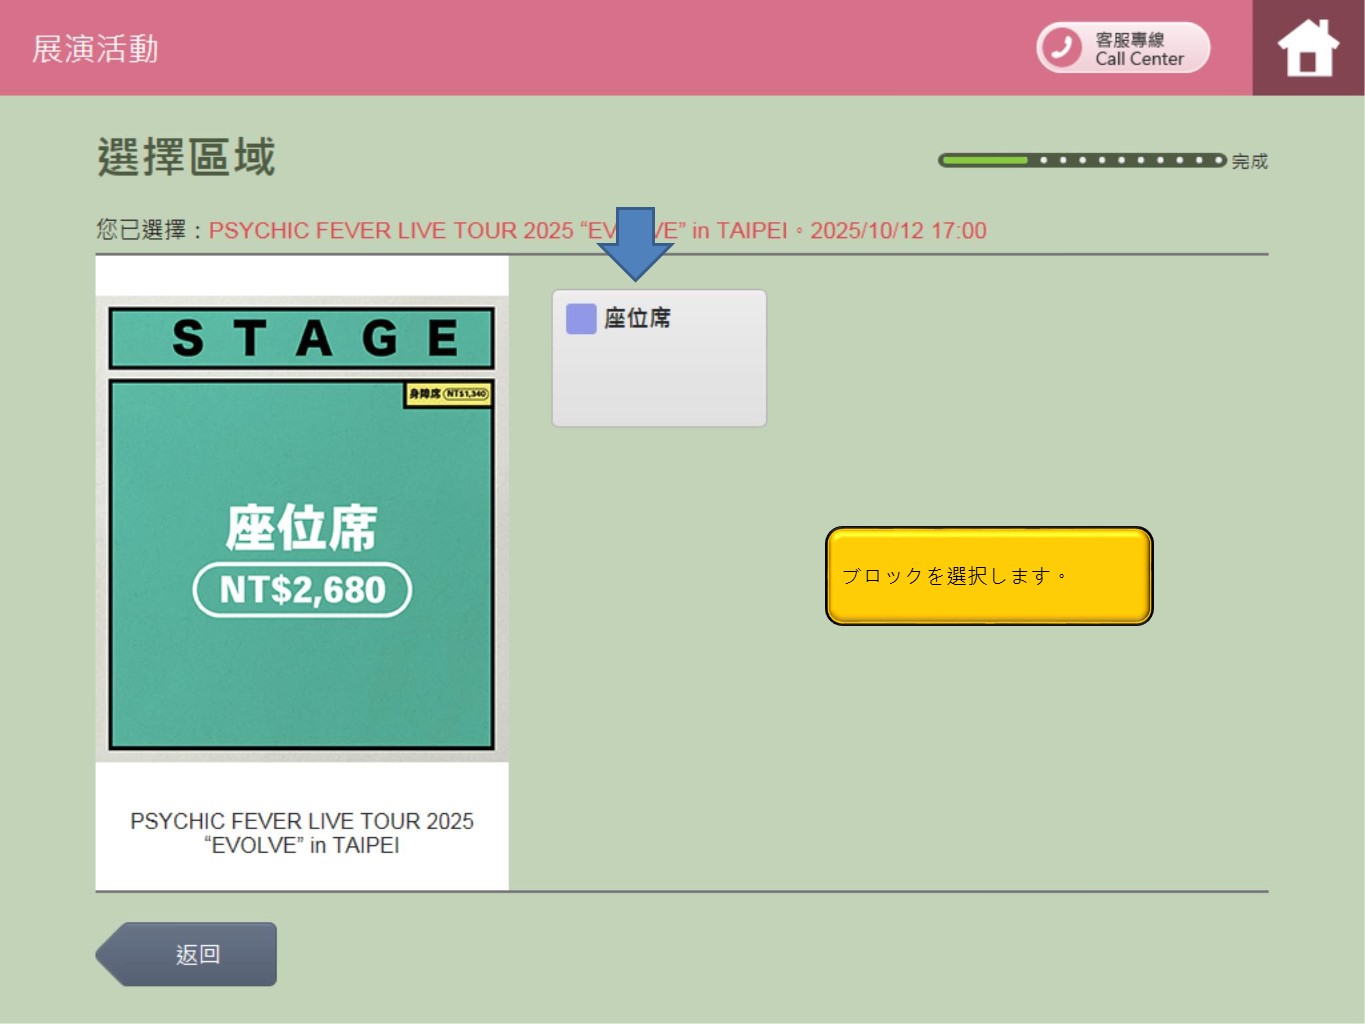The image size is (1365, 1024).
Task: Tap the phone icon in Call Center
Action: 1061,47
